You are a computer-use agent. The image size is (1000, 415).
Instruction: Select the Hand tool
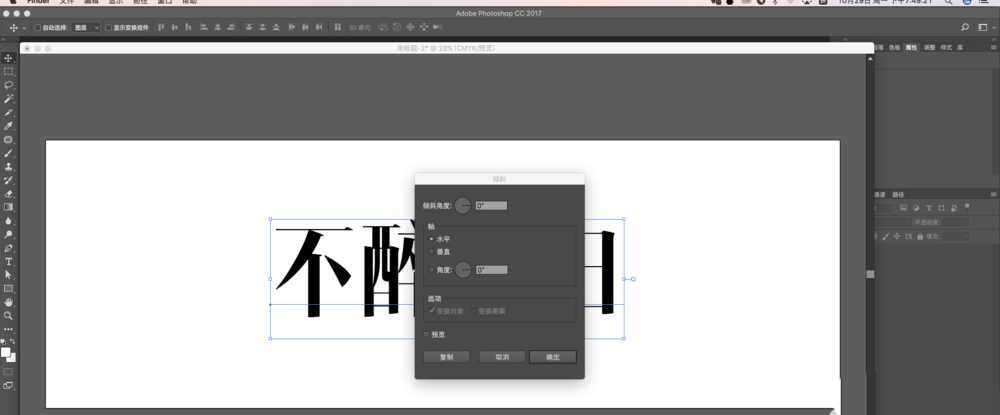coord(9,302)
